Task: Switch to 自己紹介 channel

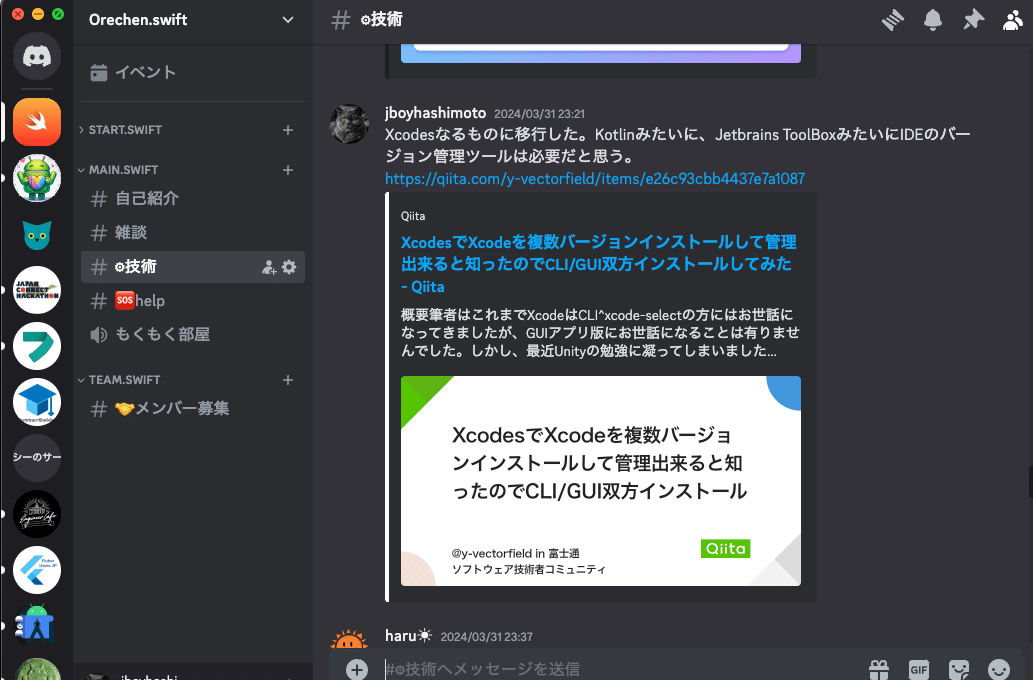Action: [x=192, y=198]
